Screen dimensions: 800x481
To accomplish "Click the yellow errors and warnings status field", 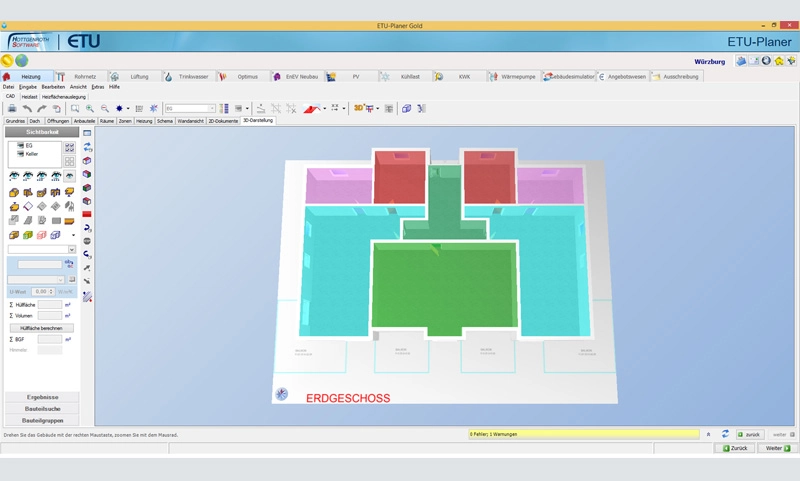I will (583, 434).
